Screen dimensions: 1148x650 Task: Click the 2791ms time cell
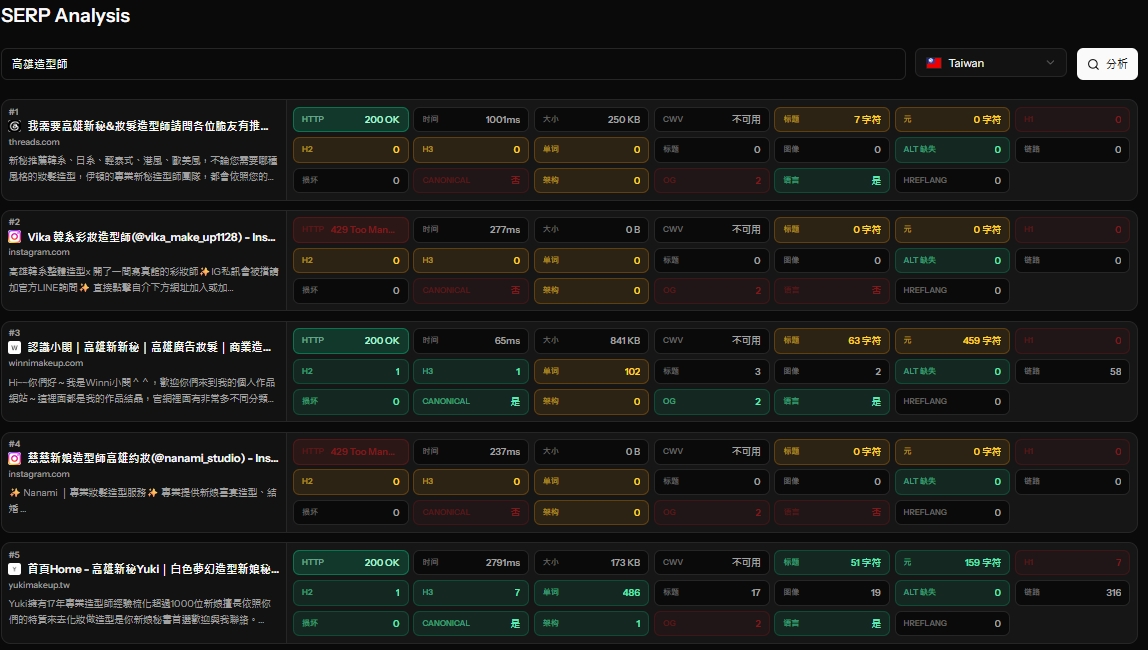[x=471, y=562]
